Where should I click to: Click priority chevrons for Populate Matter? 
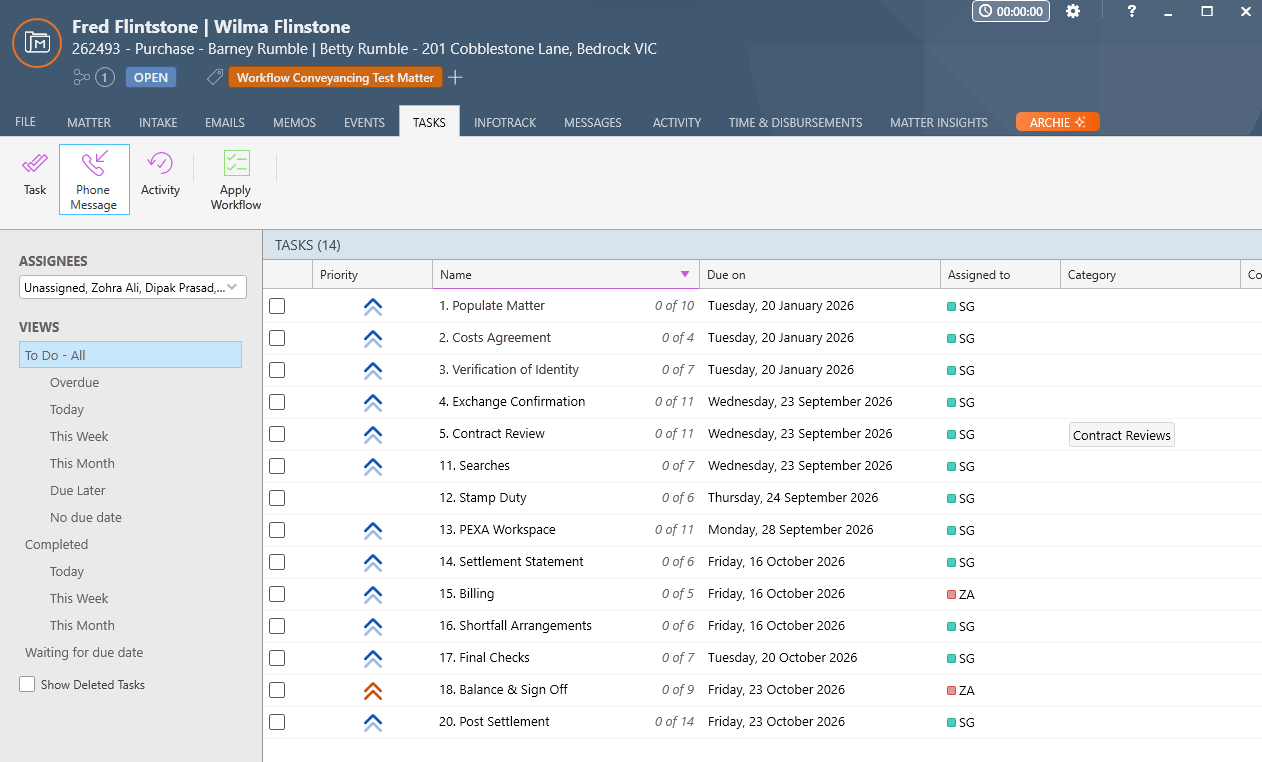click(x=373, y=306)
